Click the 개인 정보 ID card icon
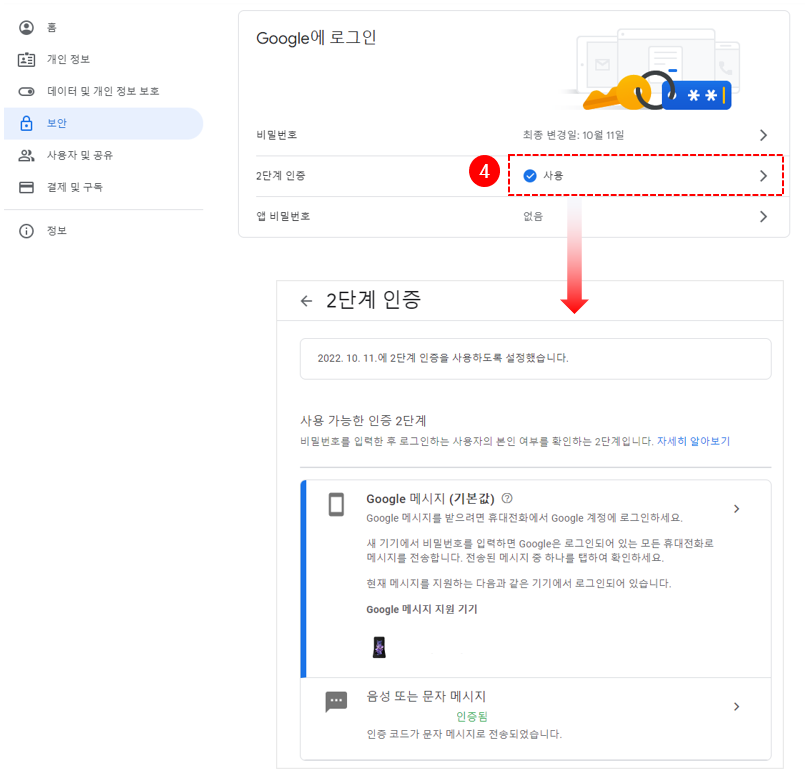This screenshot has height=784, width=805. [x=26, y=60]
